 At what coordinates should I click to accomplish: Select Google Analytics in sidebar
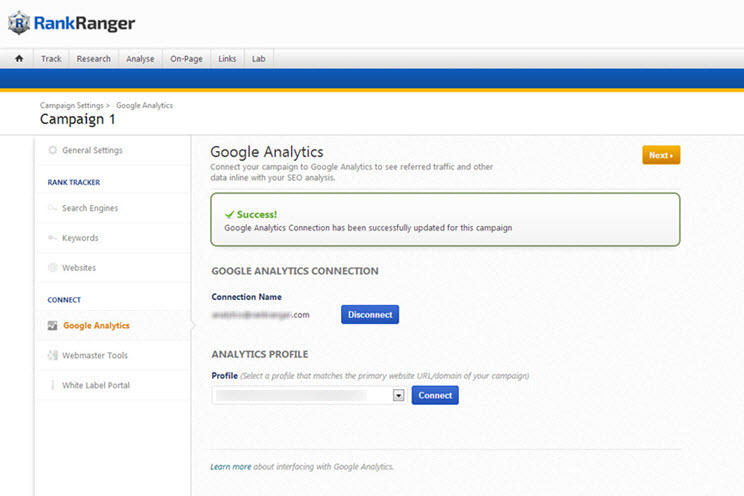coord(96,326)
